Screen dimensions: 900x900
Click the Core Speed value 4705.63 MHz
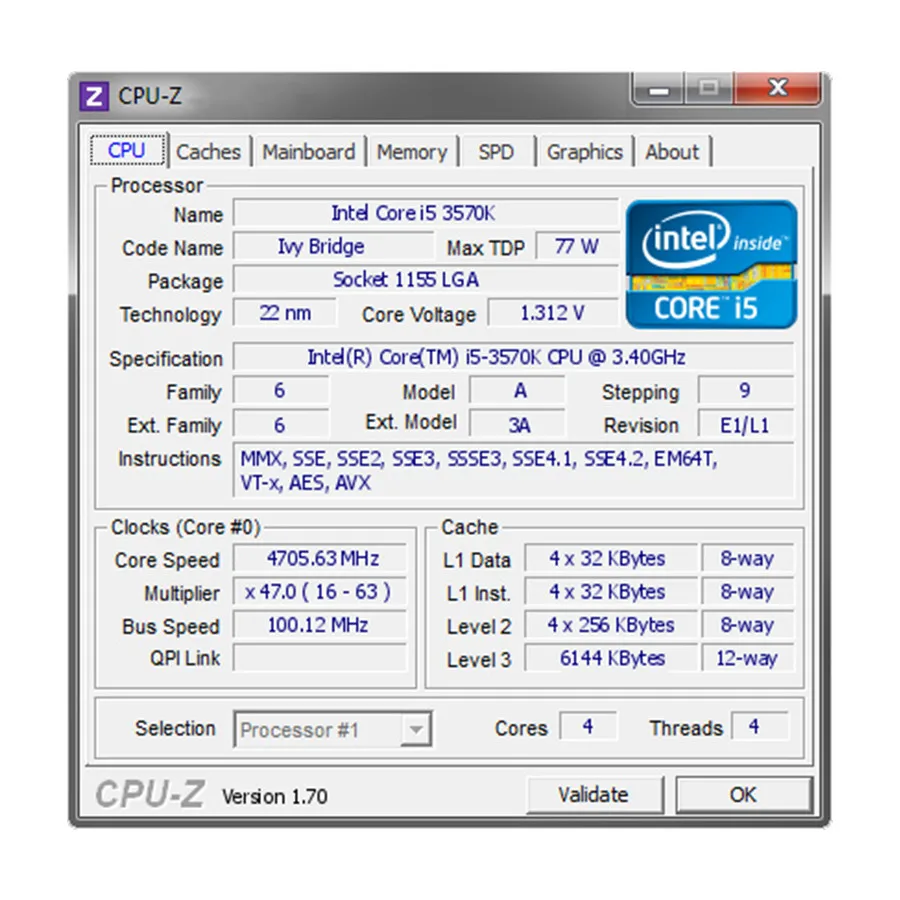pyautogui.click(x=320, y=558)
